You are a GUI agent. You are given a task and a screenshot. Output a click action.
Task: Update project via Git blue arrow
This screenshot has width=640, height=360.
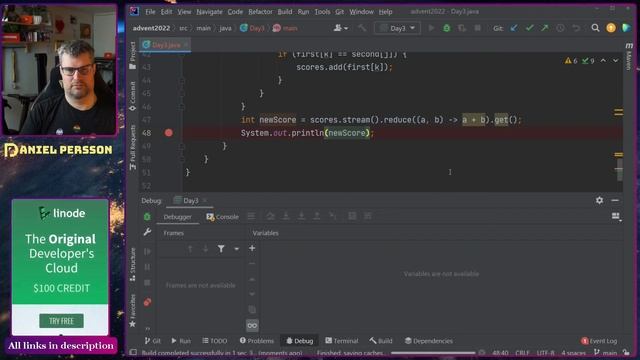pyautogui.click(x=514, y=28)
